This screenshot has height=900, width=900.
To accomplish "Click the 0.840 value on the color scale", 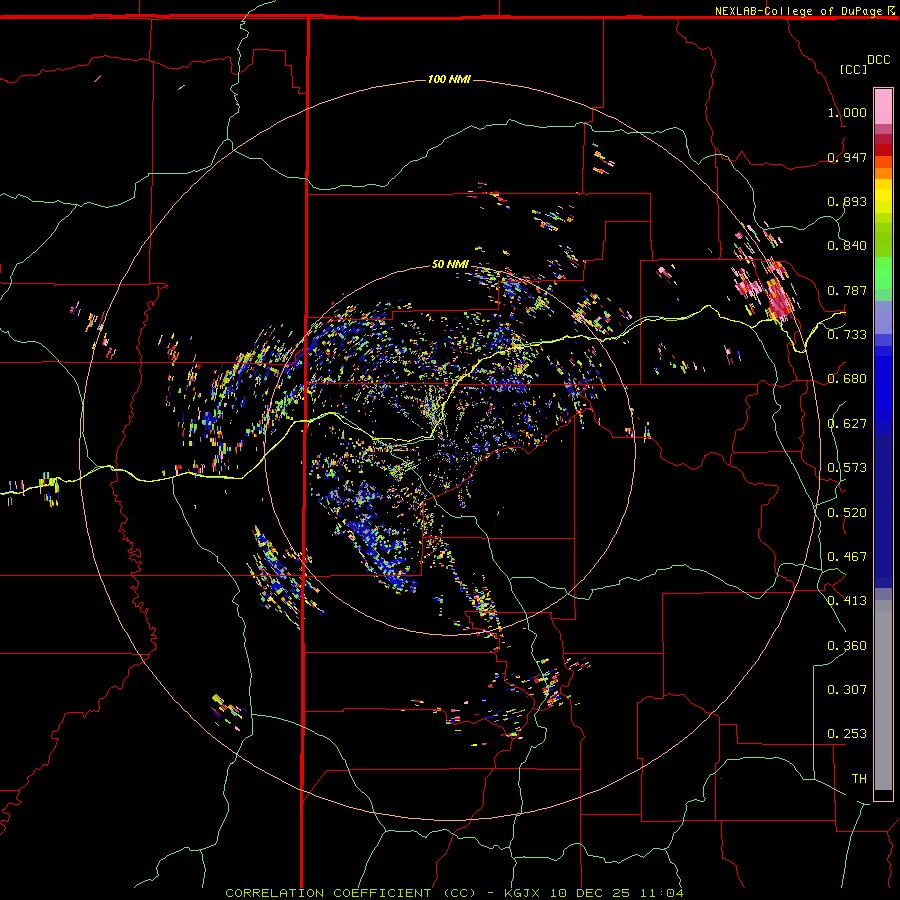I will pos(847,246).
